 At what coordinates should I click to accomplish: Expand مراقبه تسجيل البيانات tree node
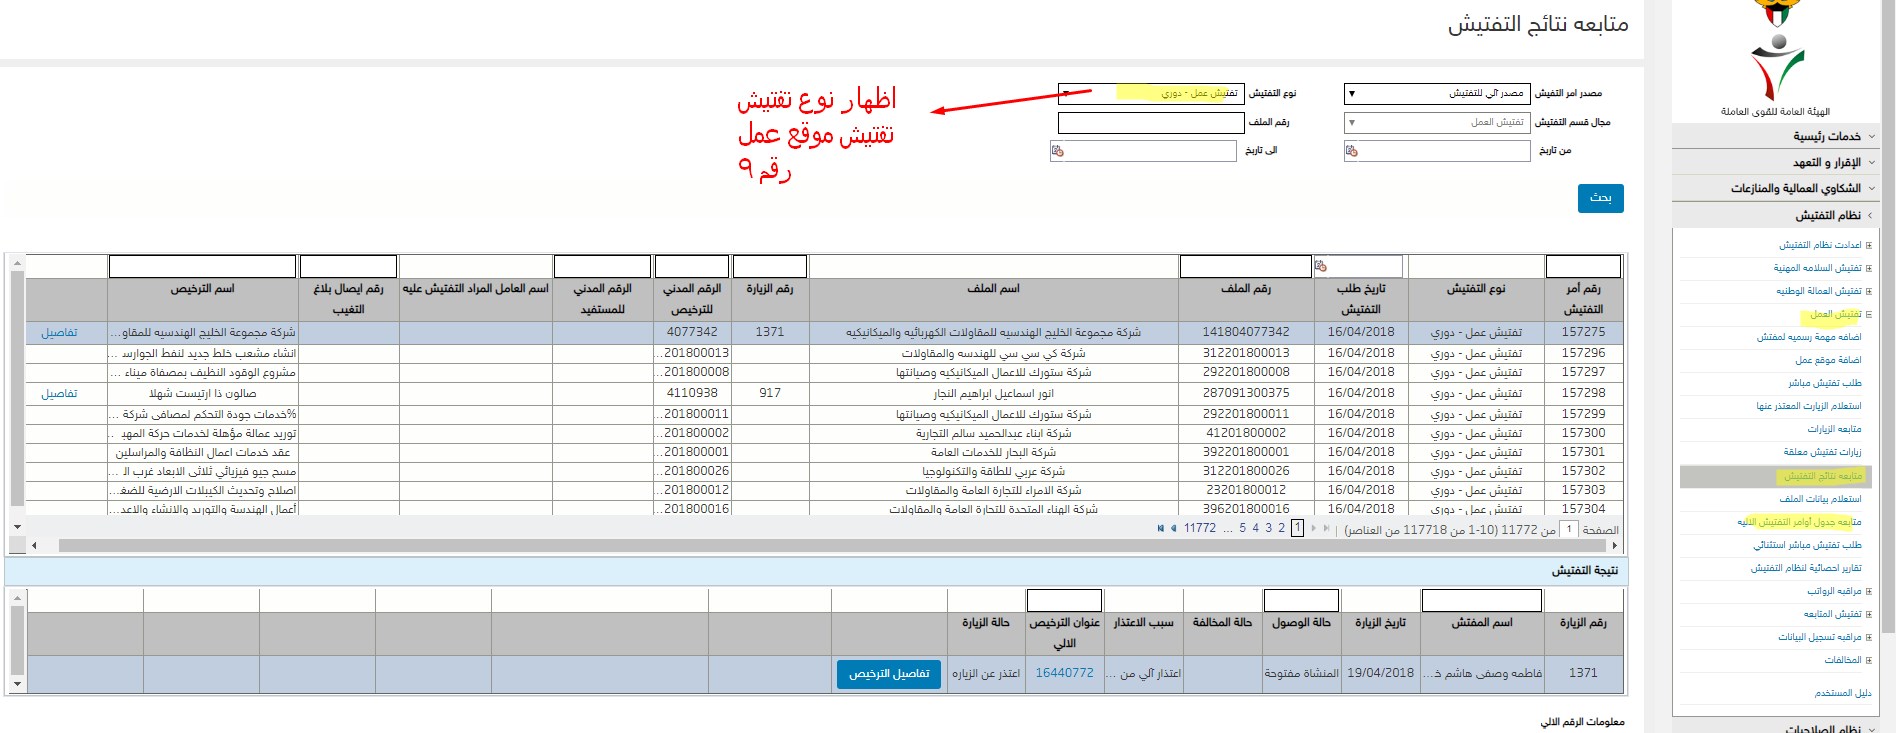[1869, 637]
